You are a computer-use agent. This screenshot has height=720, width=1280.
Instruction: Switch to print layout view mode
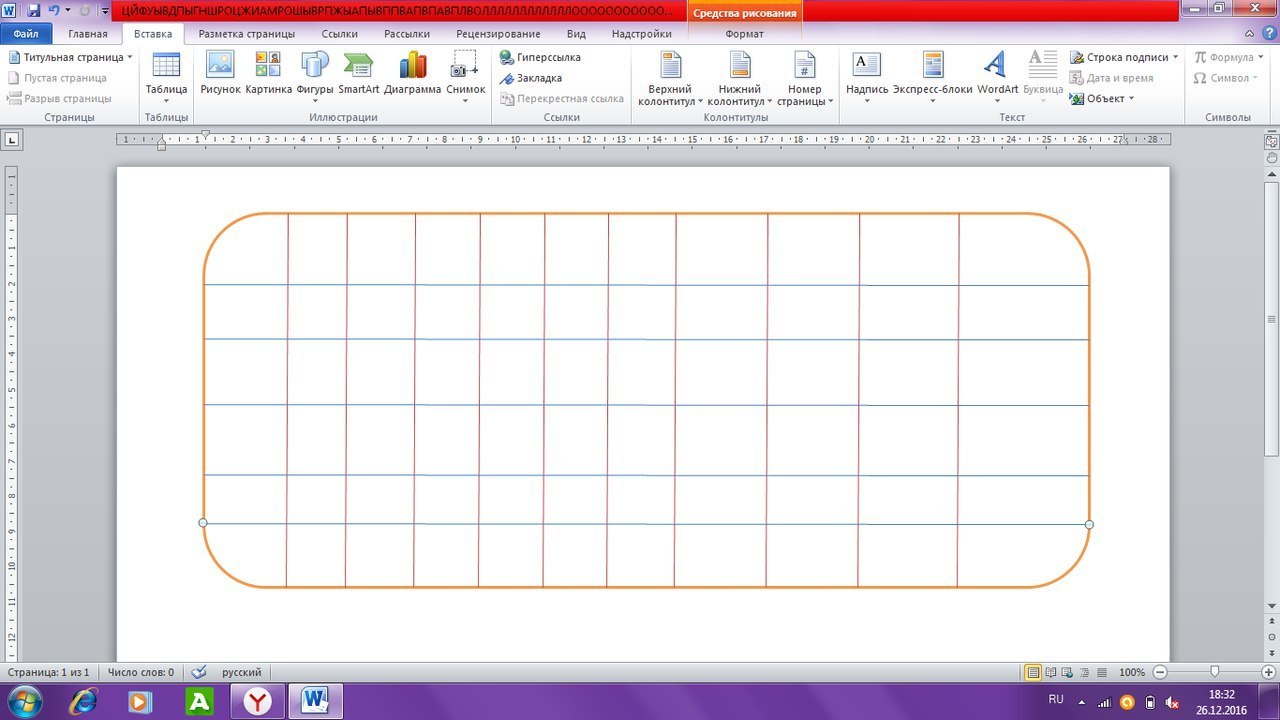1034,673
